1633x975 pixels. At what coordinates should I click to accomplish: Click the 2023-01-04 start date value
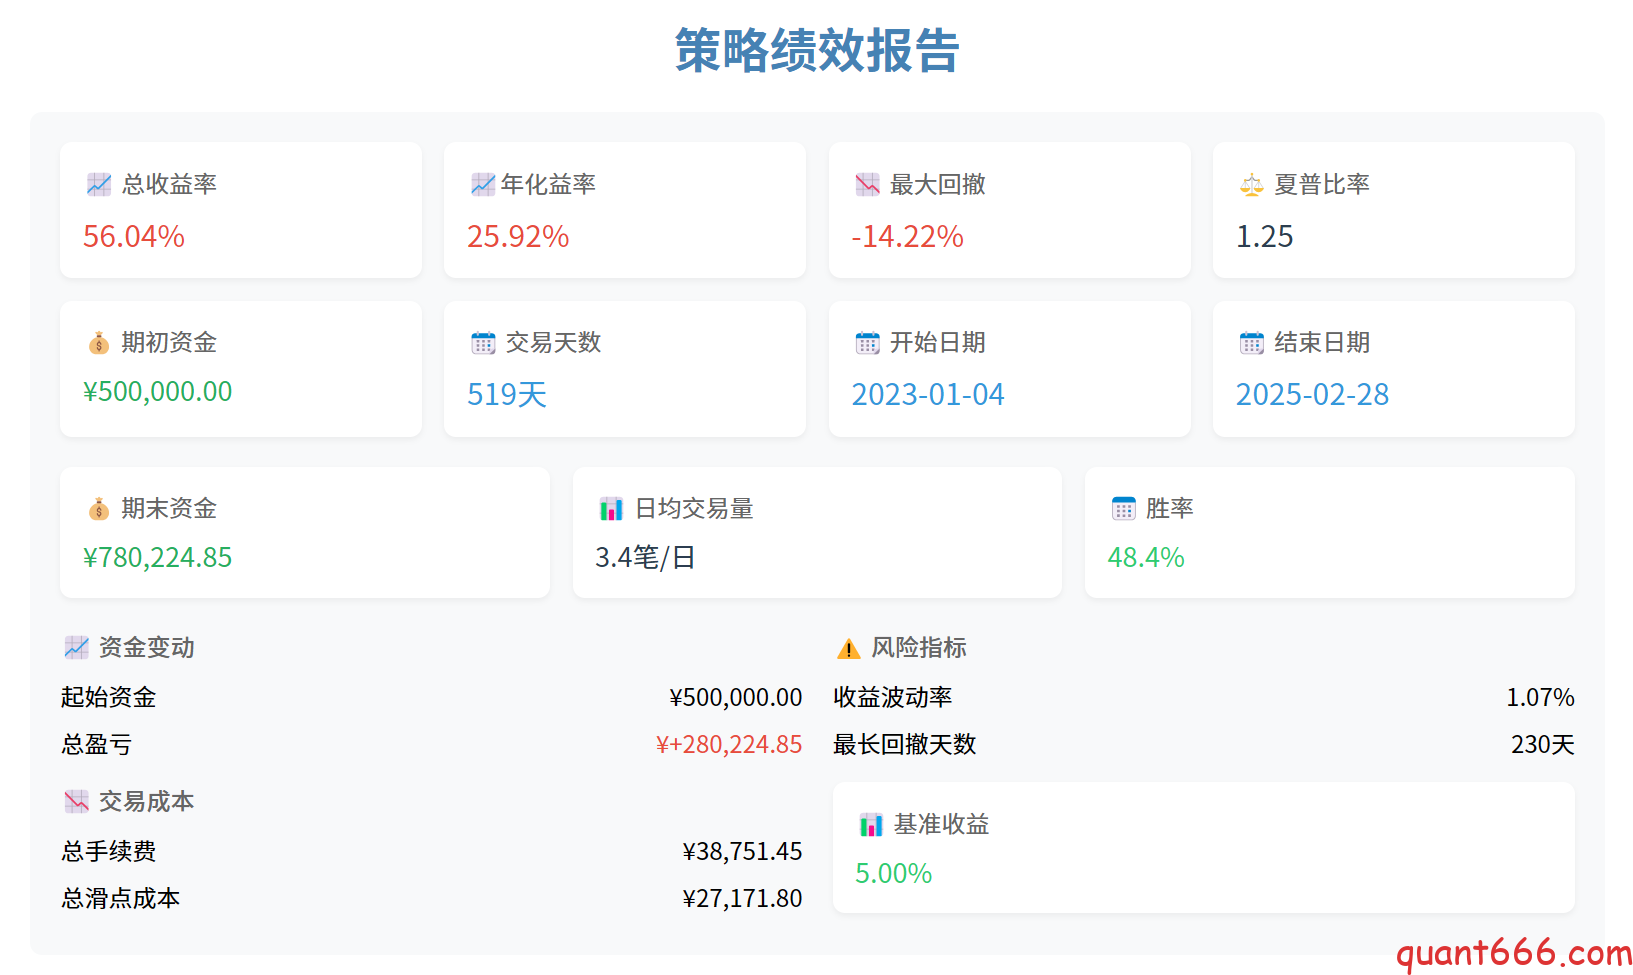[x=927, y=395]
